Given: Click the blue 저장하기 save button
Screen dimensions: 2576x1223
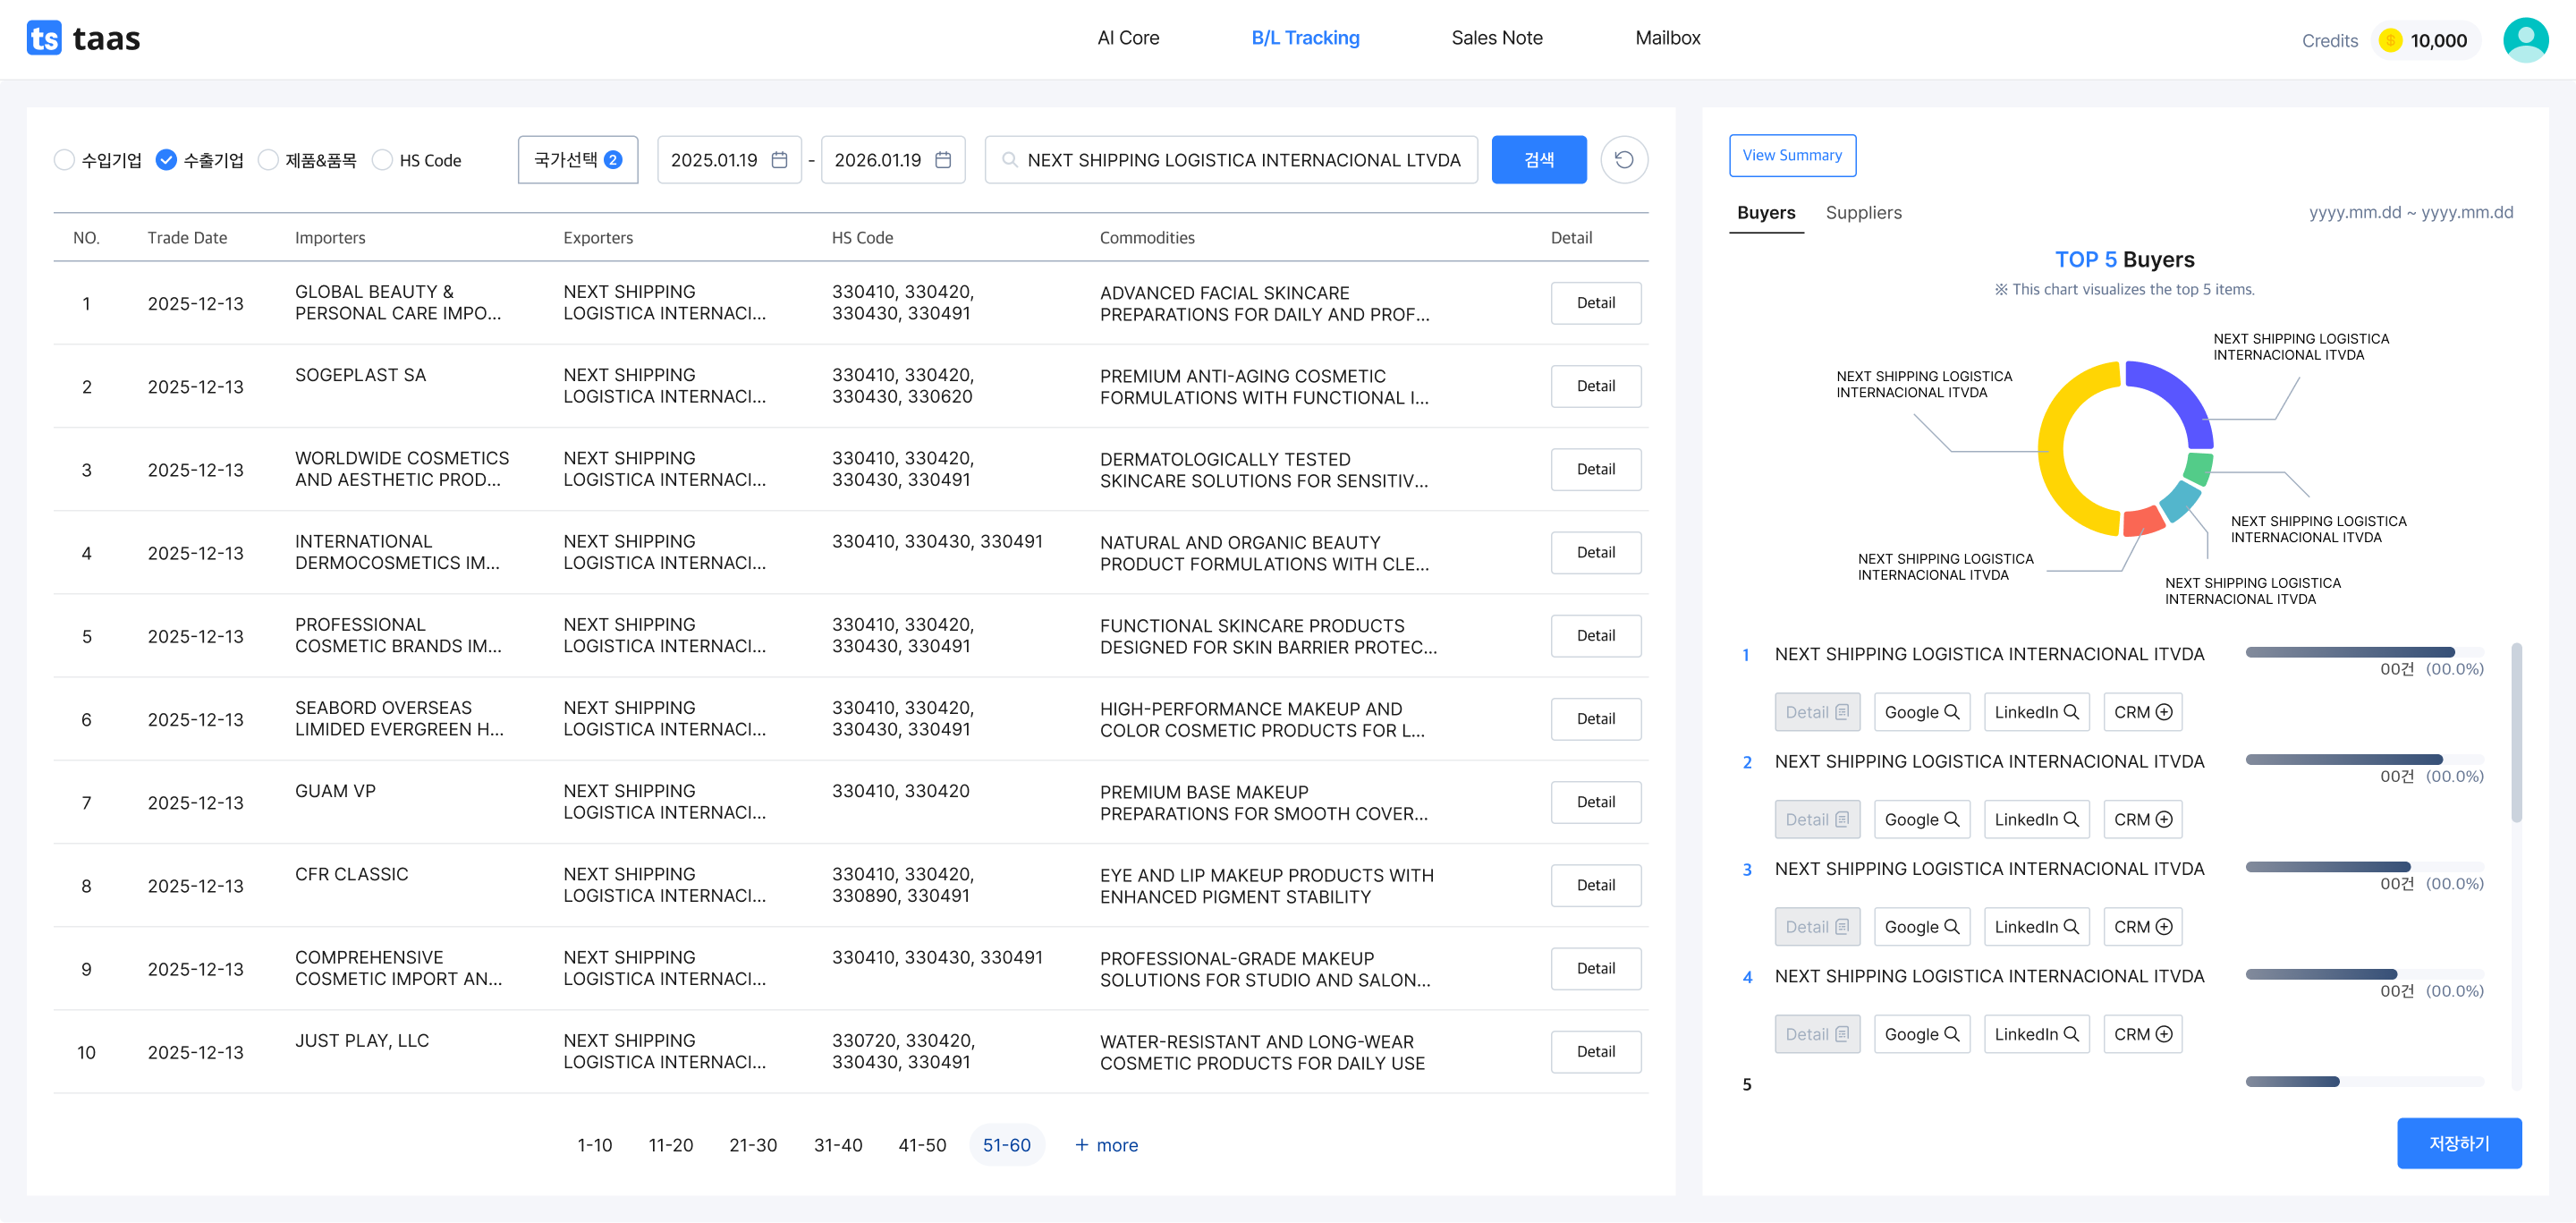Looking at the screenshot, I should 2458,1143.
